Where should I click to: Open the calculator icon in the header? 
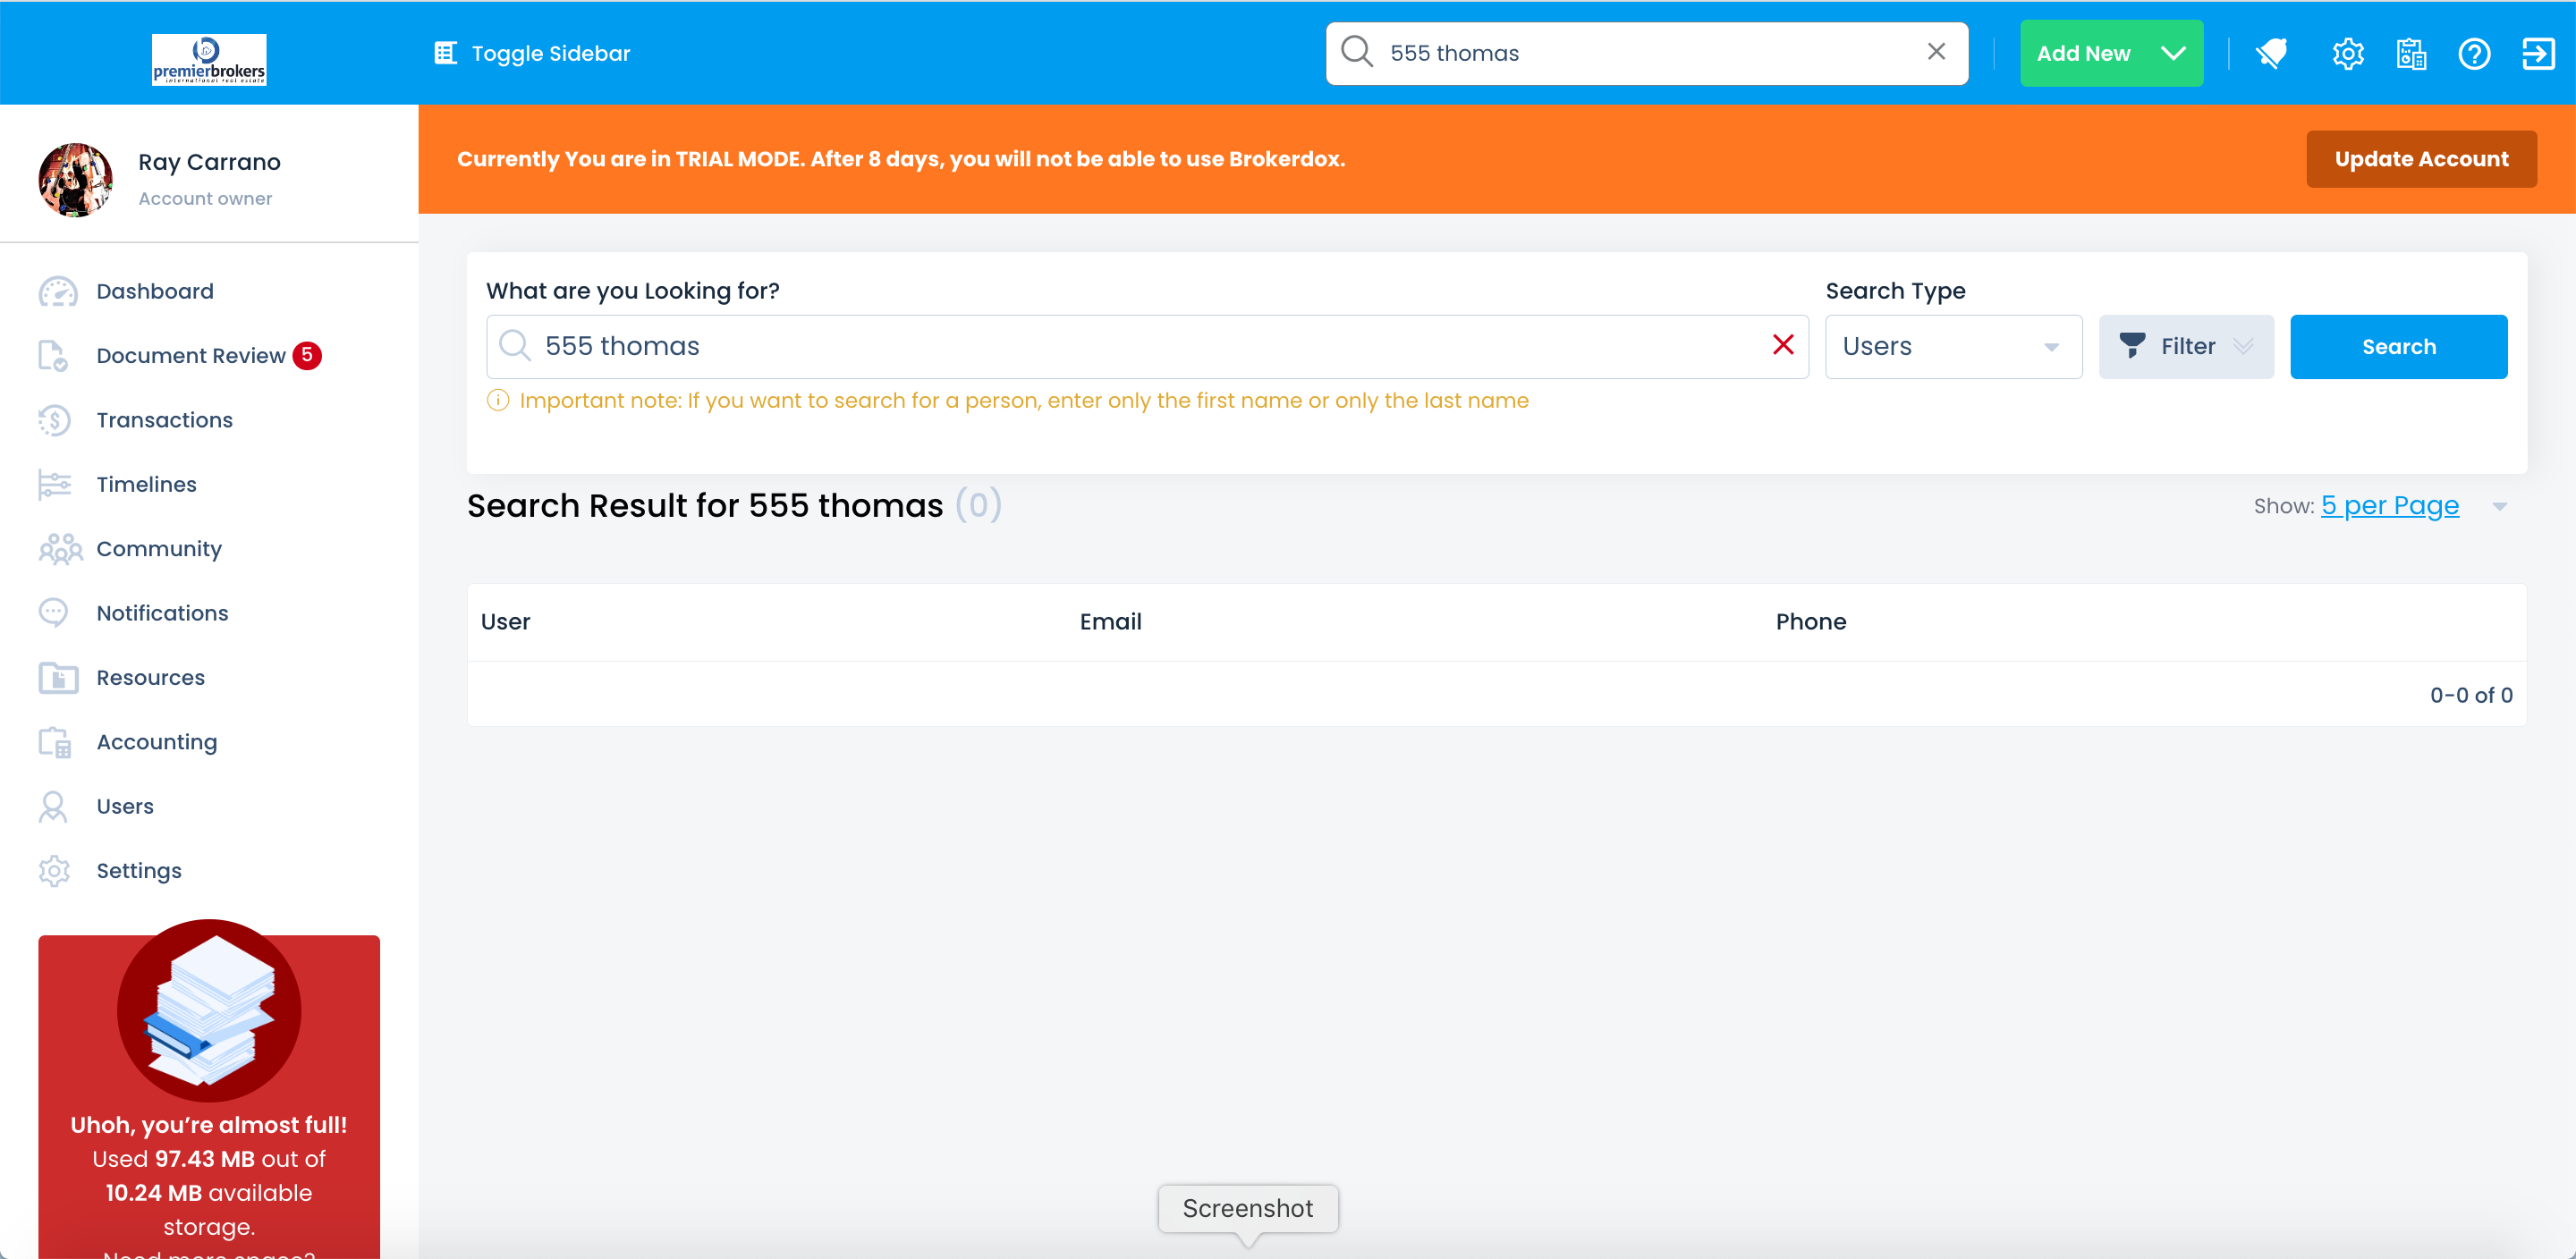[2411, 53]
